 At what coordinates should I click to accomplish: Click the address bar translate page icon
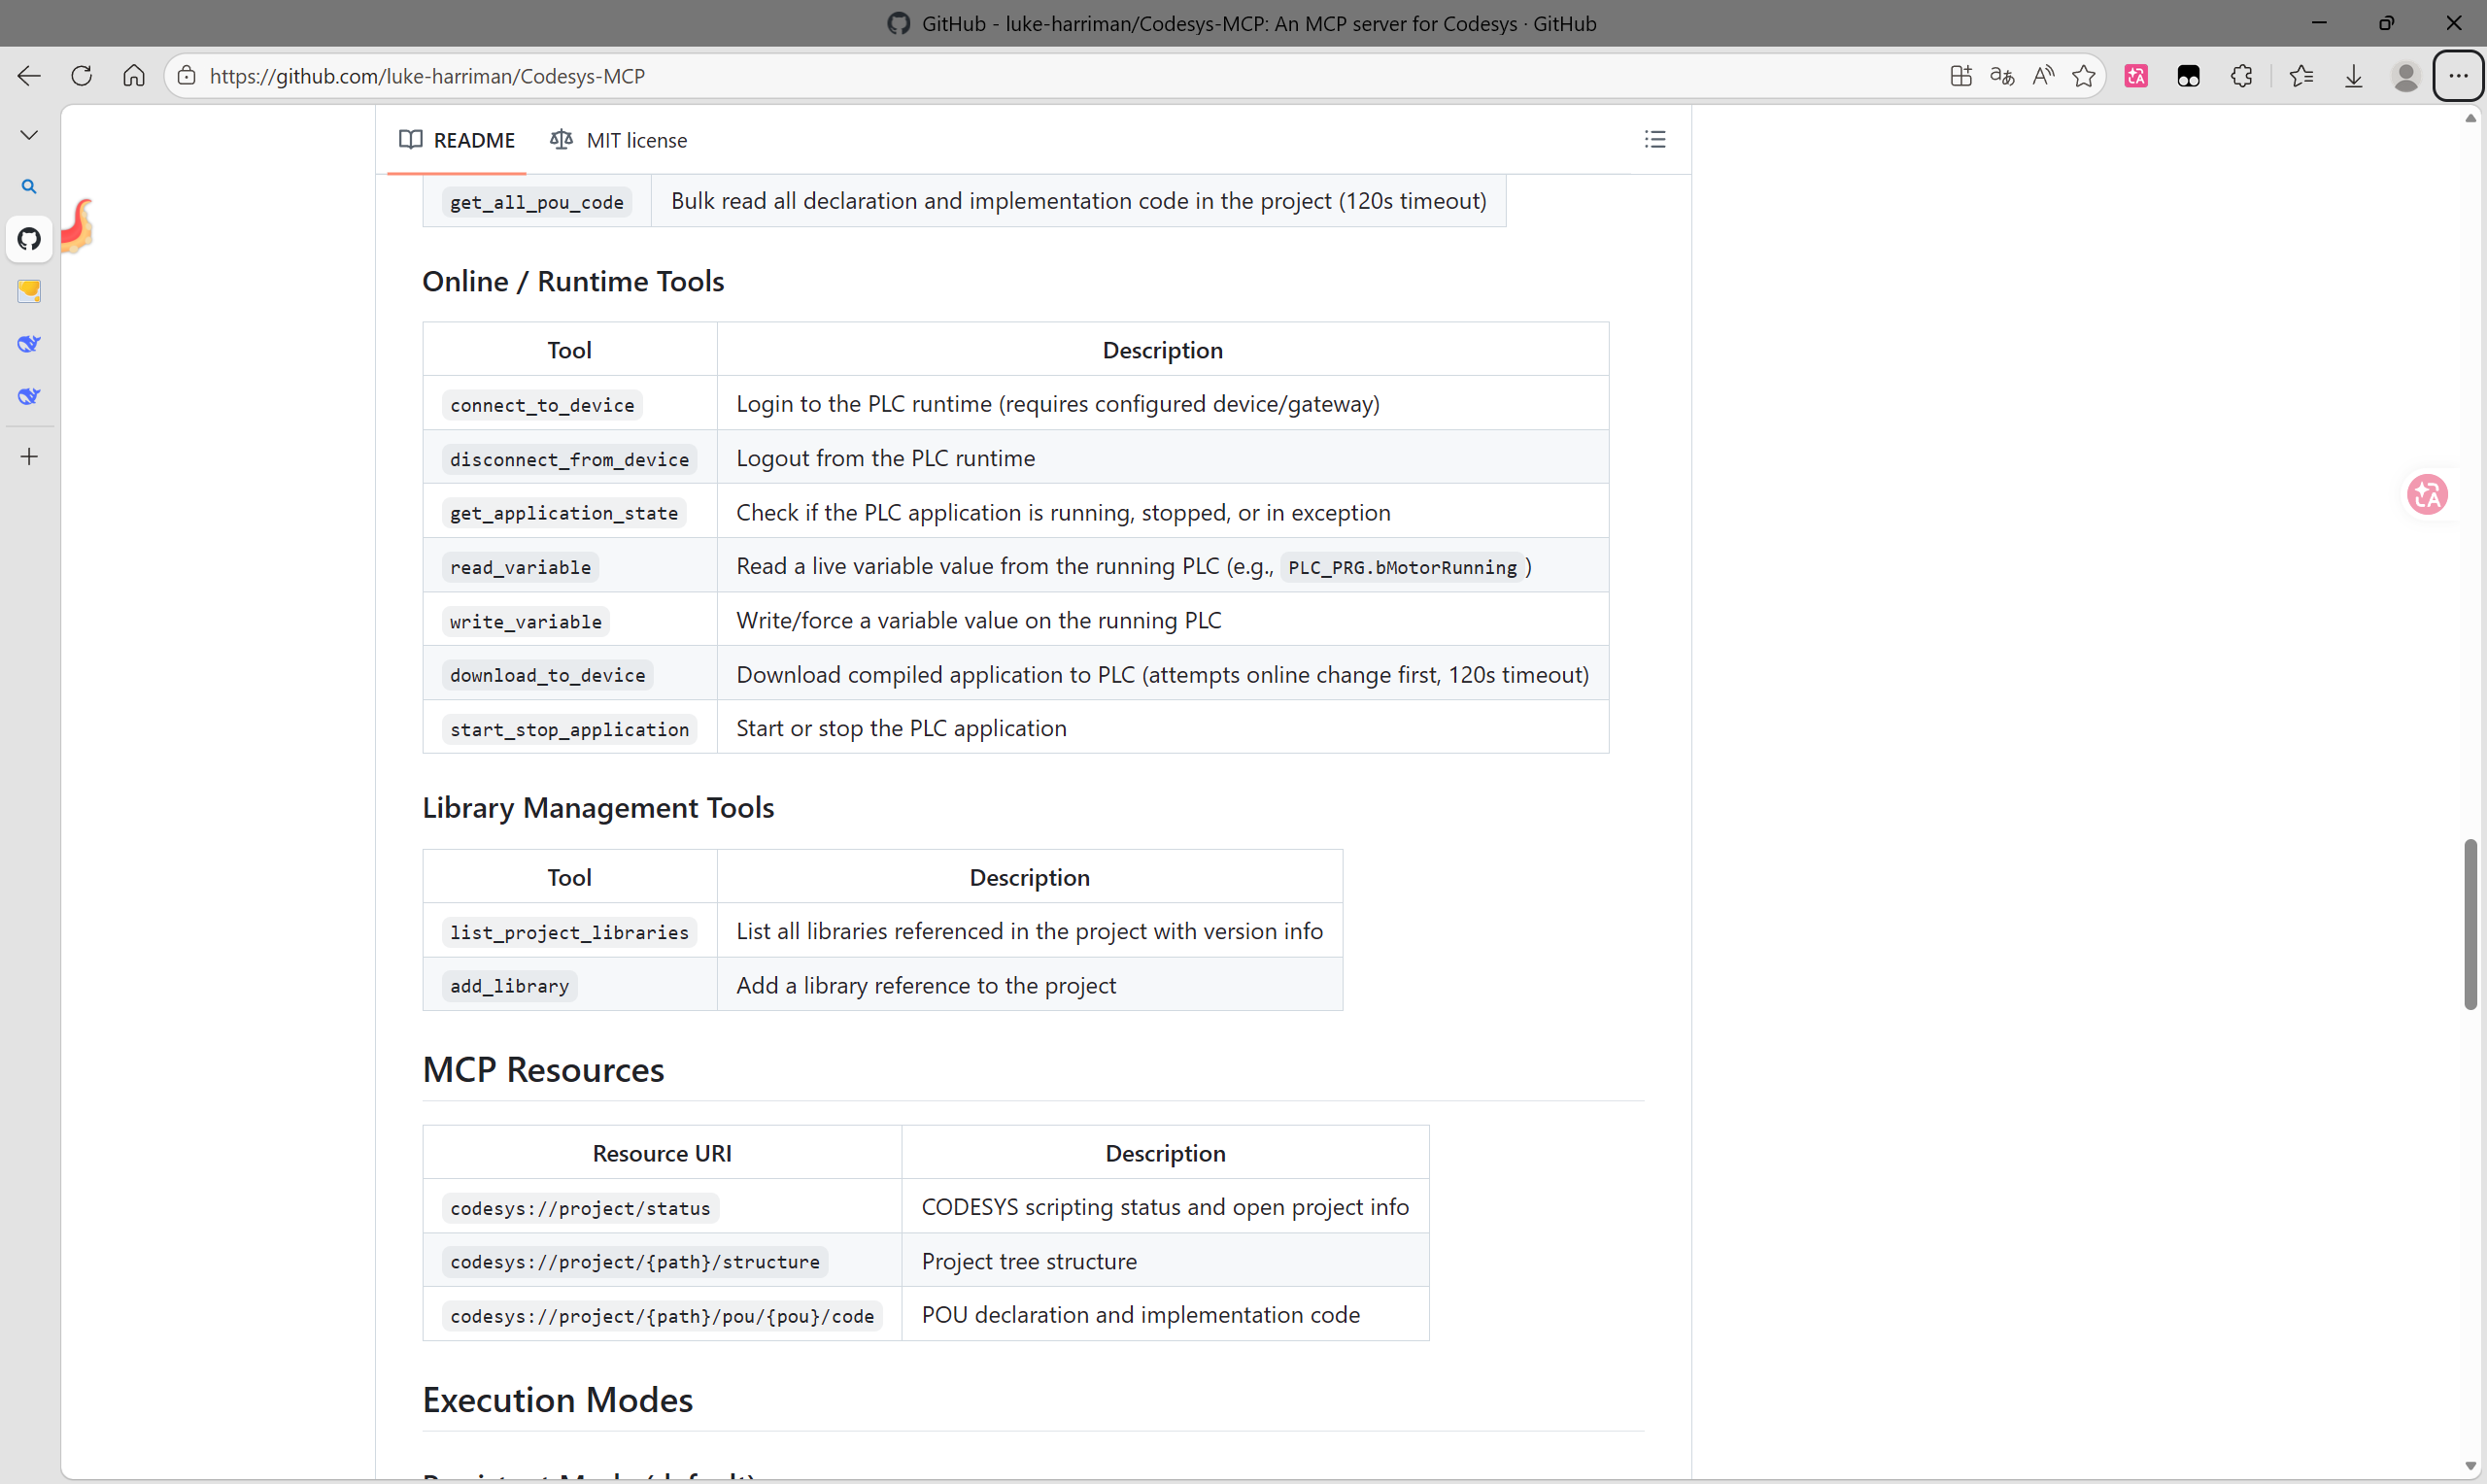pos(2002,76)
